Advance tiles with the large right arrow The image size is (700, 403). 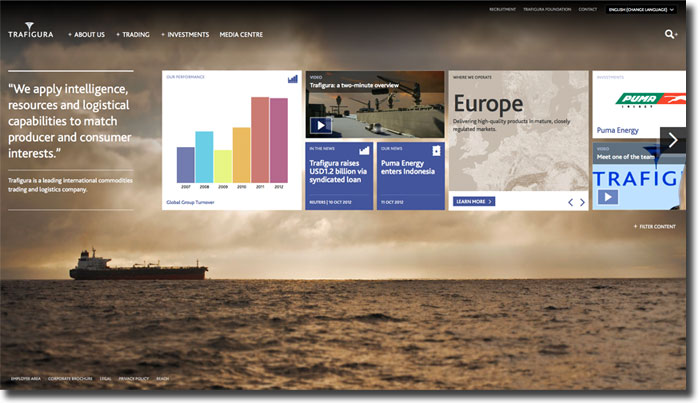click(673, 140)
